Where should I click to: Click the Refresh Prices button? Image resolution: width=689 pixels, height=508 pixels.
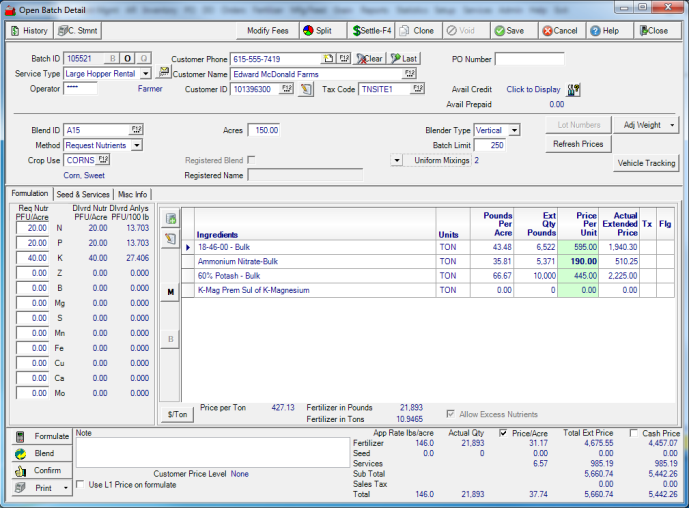[578, 144]
